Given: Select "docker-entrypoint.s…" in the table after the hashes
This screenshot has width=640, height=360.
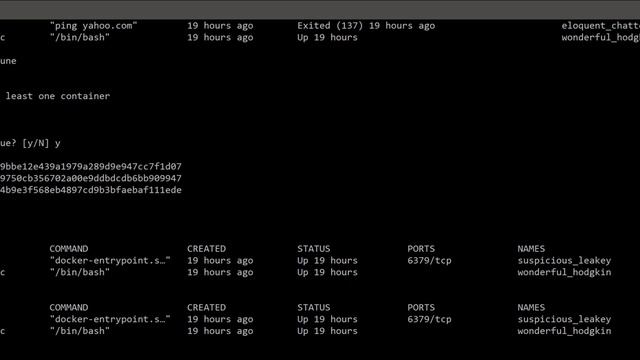Looking at the screenshot, I should pos(110,260).
